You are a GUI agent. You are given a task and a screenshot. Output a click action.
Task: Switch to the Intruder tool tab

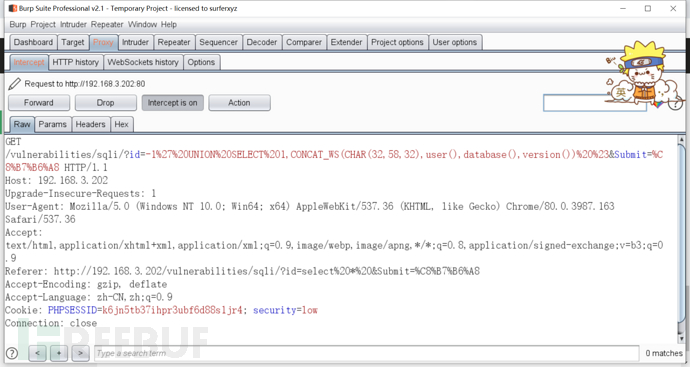pos(135,42)
